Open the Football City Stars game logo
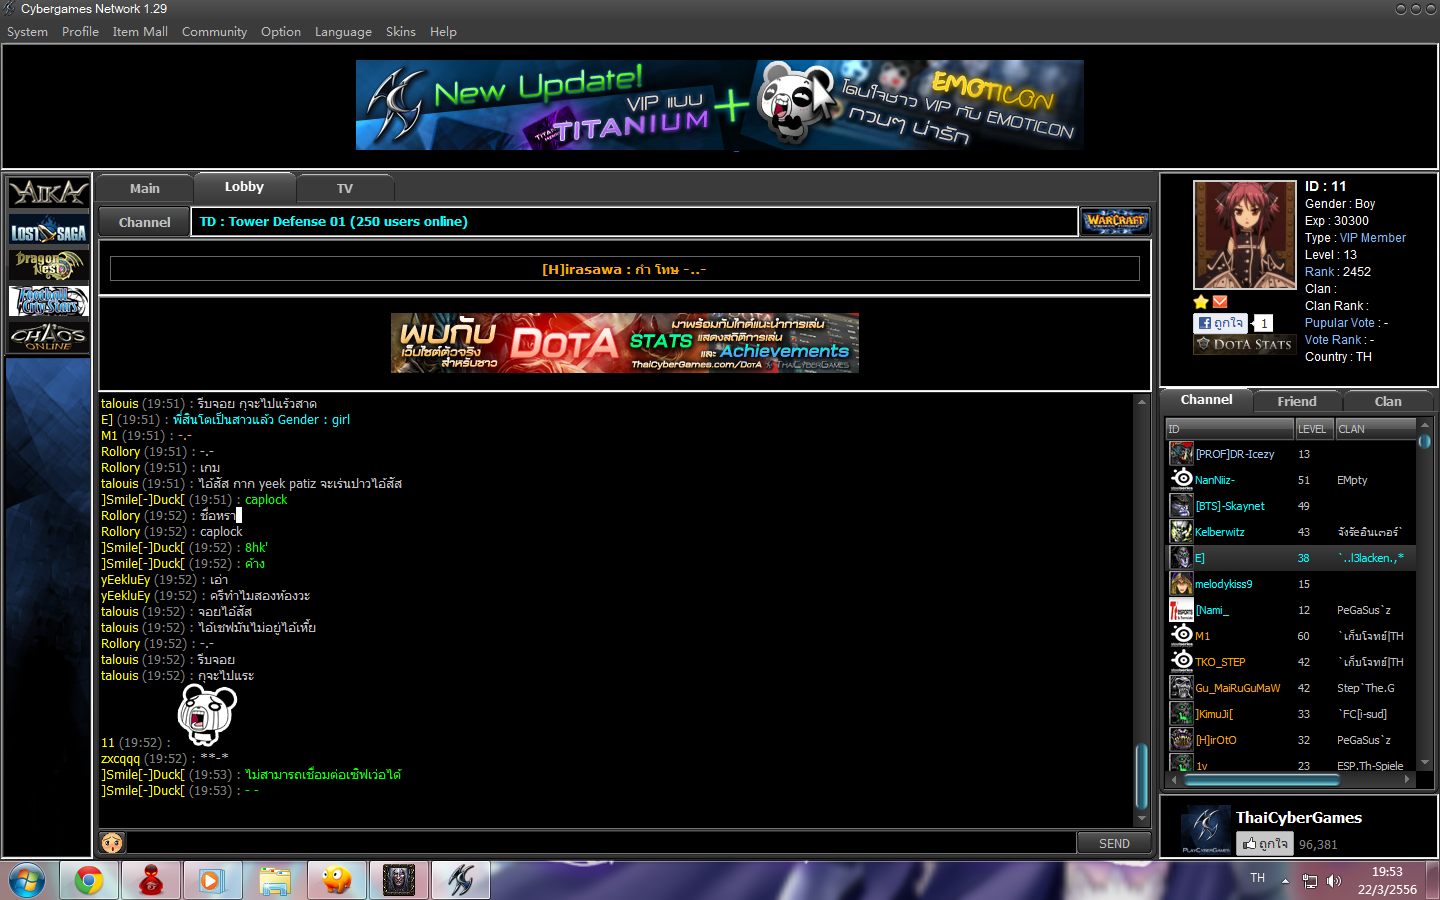The width and height of the screenshot is (1440, 900). click(48, 301)
